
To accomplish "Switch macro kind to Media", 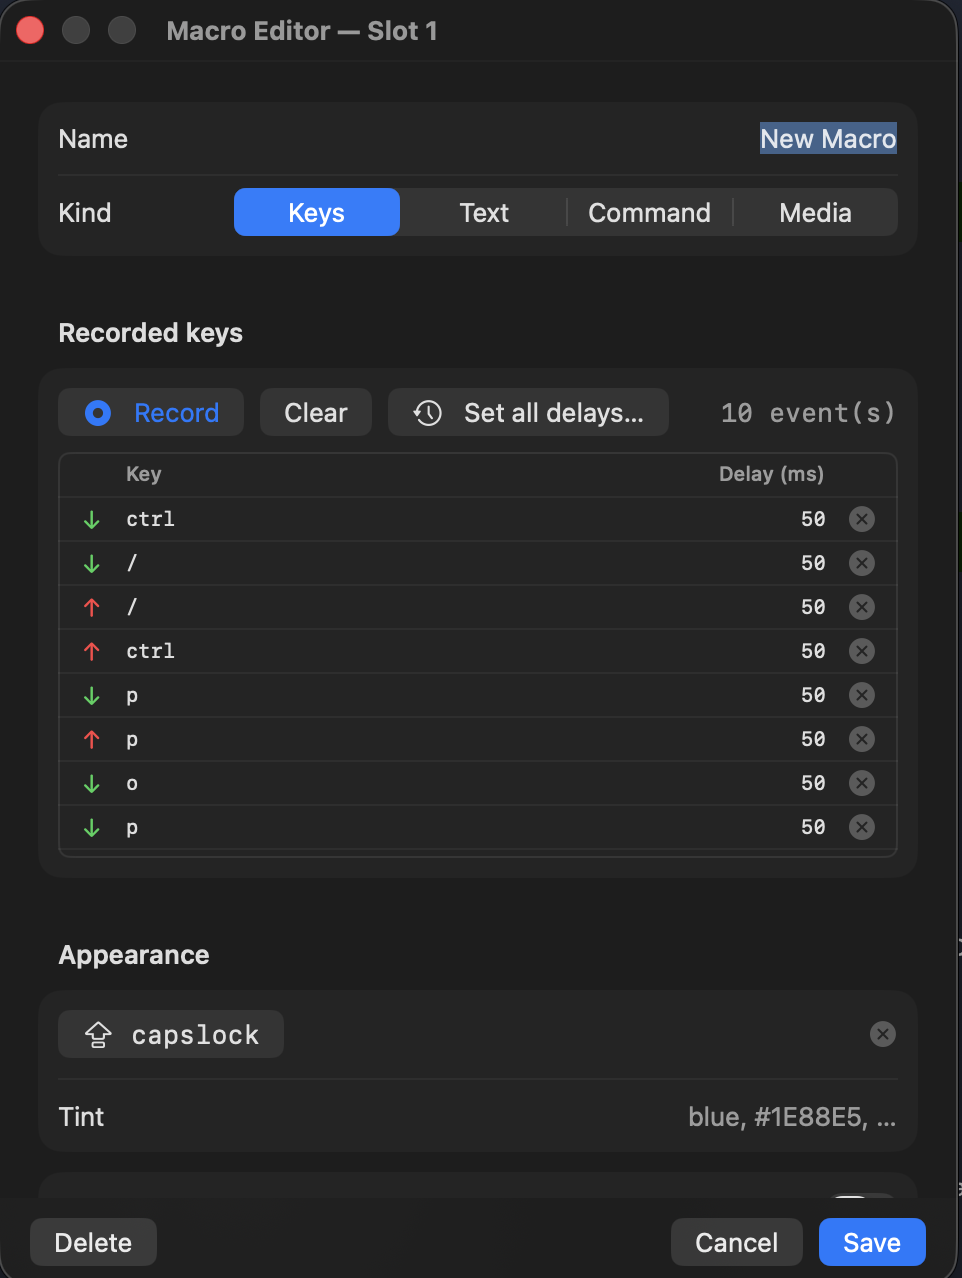I will click(815, 212).
